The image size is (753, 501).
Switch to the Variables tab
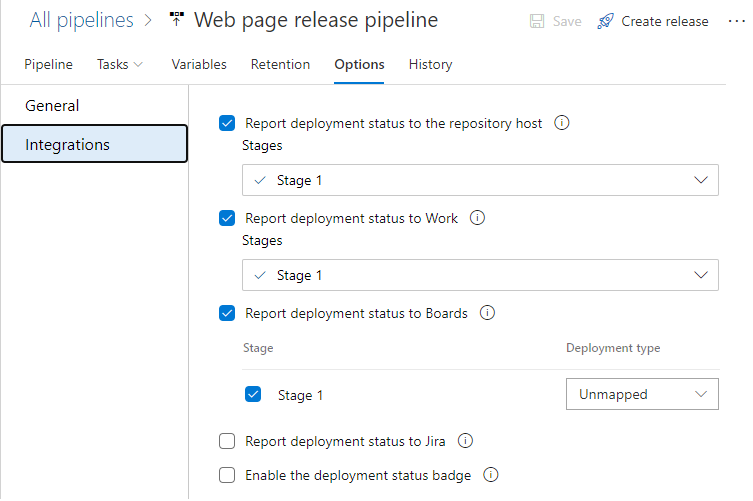199,64
